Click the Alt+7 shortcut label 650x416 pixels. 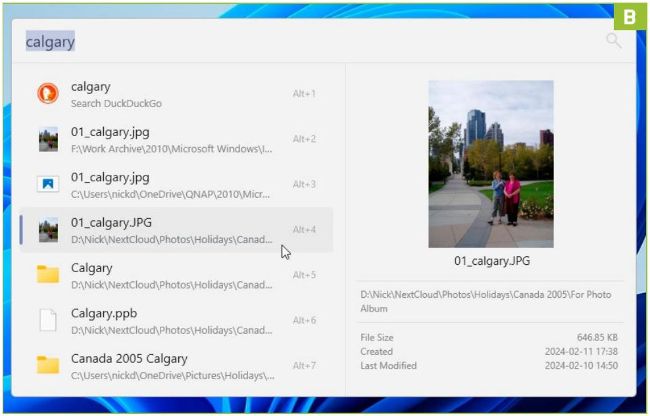304,365
